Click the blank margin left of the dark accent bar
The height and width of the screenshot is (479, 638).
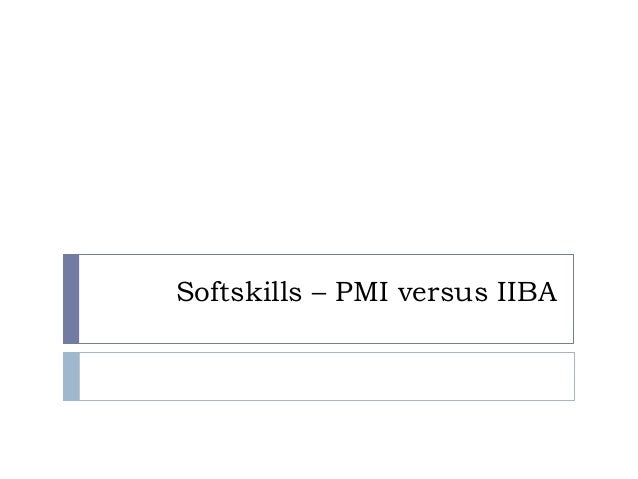tap(30, 298)
